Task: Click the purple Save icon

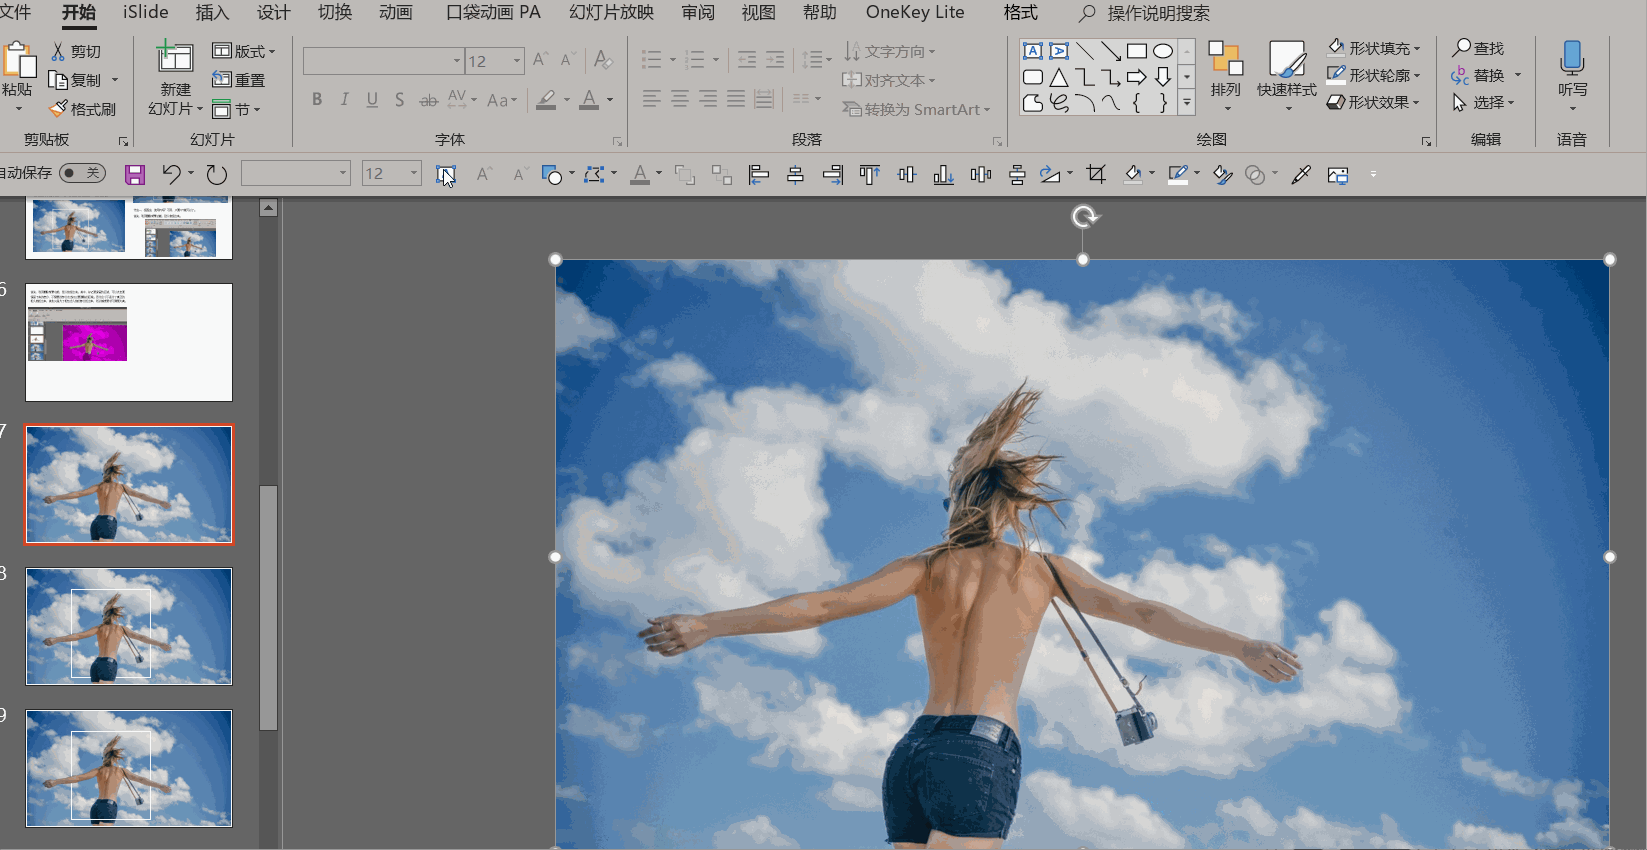Action: 135,175
